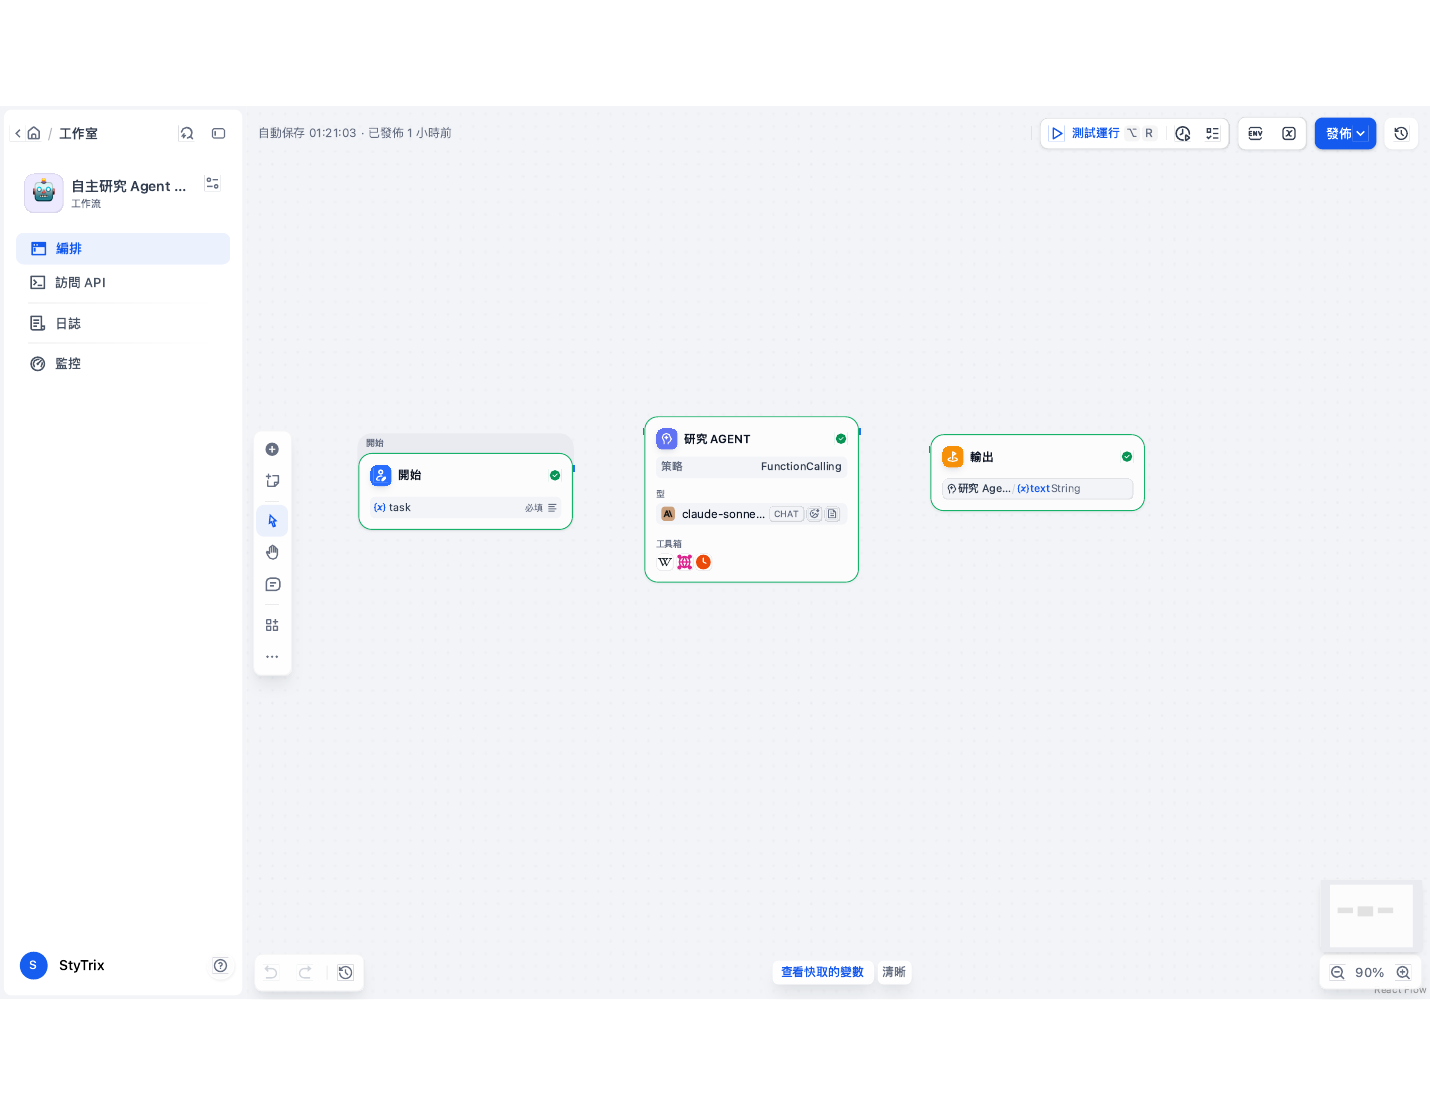
Task: Open the 工作室 breadcrumb link
Action: click(78, 133)
